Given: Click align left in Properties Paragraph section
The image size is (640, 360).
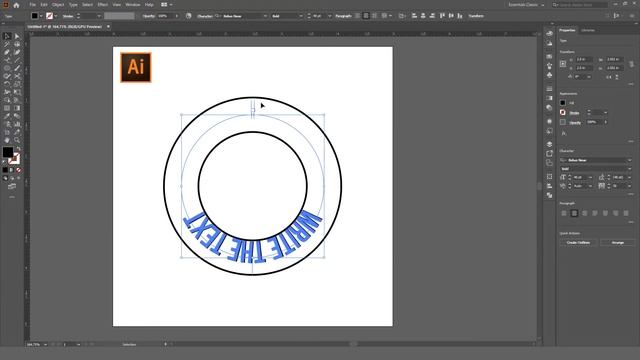Looking at the screenshot, I should pos(564,213).
